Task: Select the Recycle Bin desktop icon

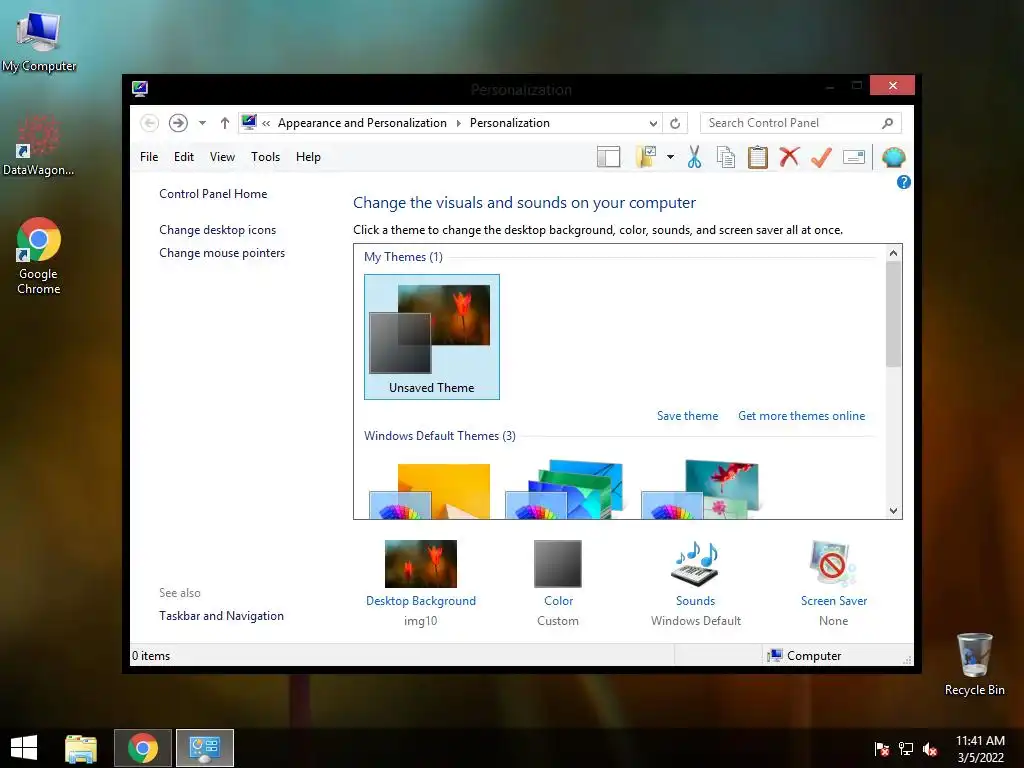Action: pos(974,664)
